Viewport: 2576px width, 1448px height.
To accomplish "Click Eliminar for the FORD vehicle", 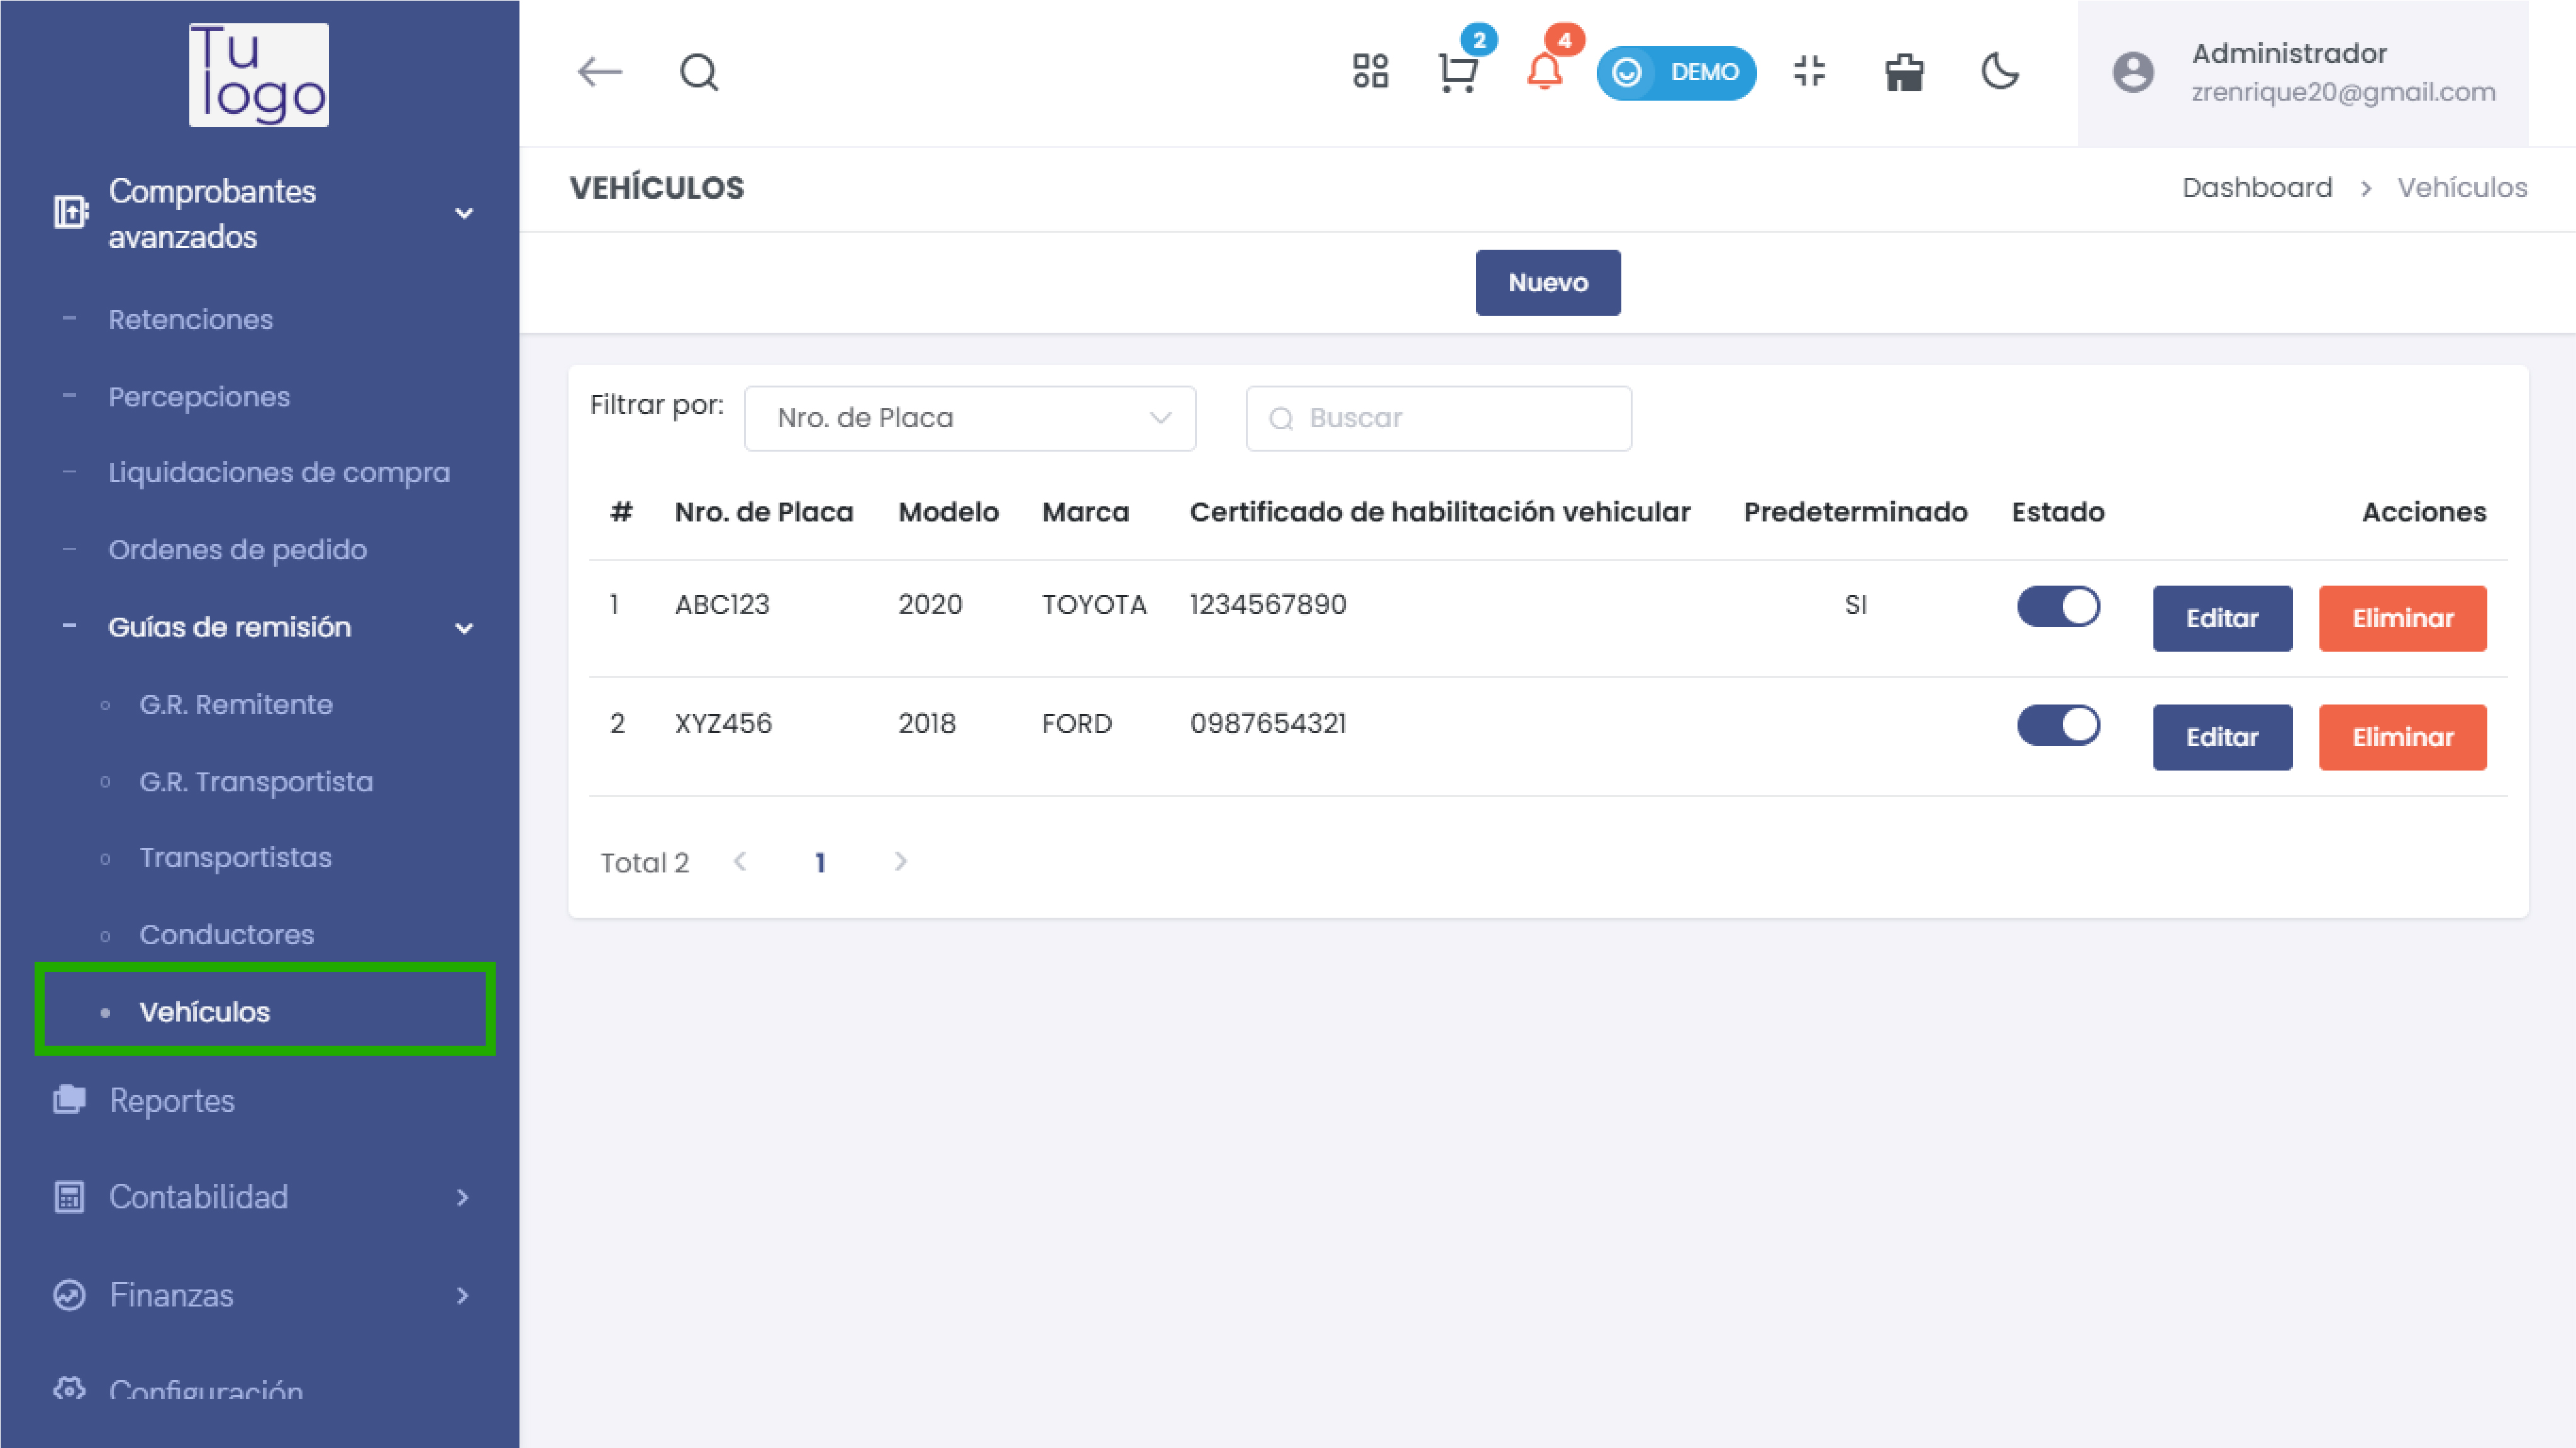I will click(2402, 737).
